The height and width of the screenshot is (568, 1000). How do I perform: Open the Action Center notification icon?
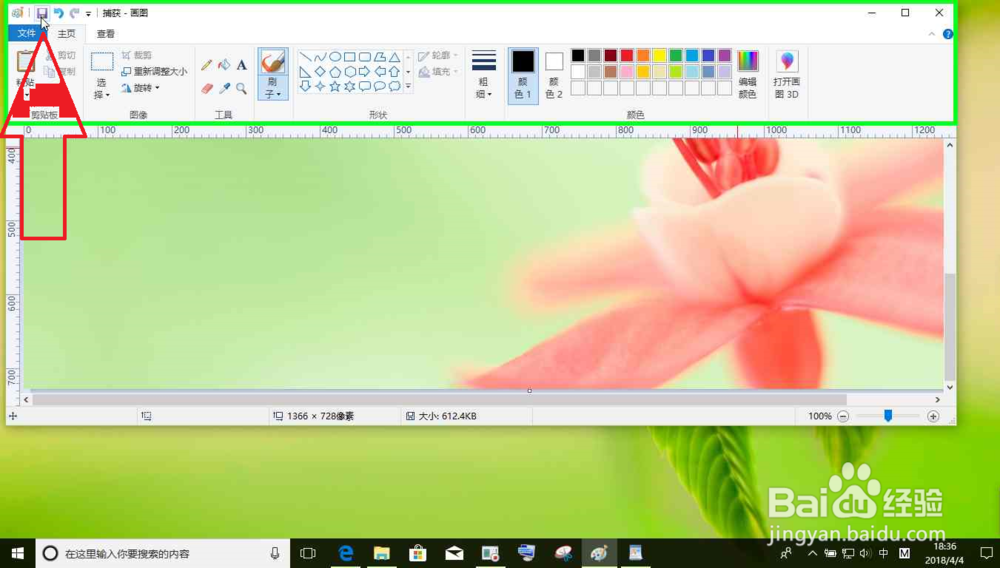click(x=986, y=553)
